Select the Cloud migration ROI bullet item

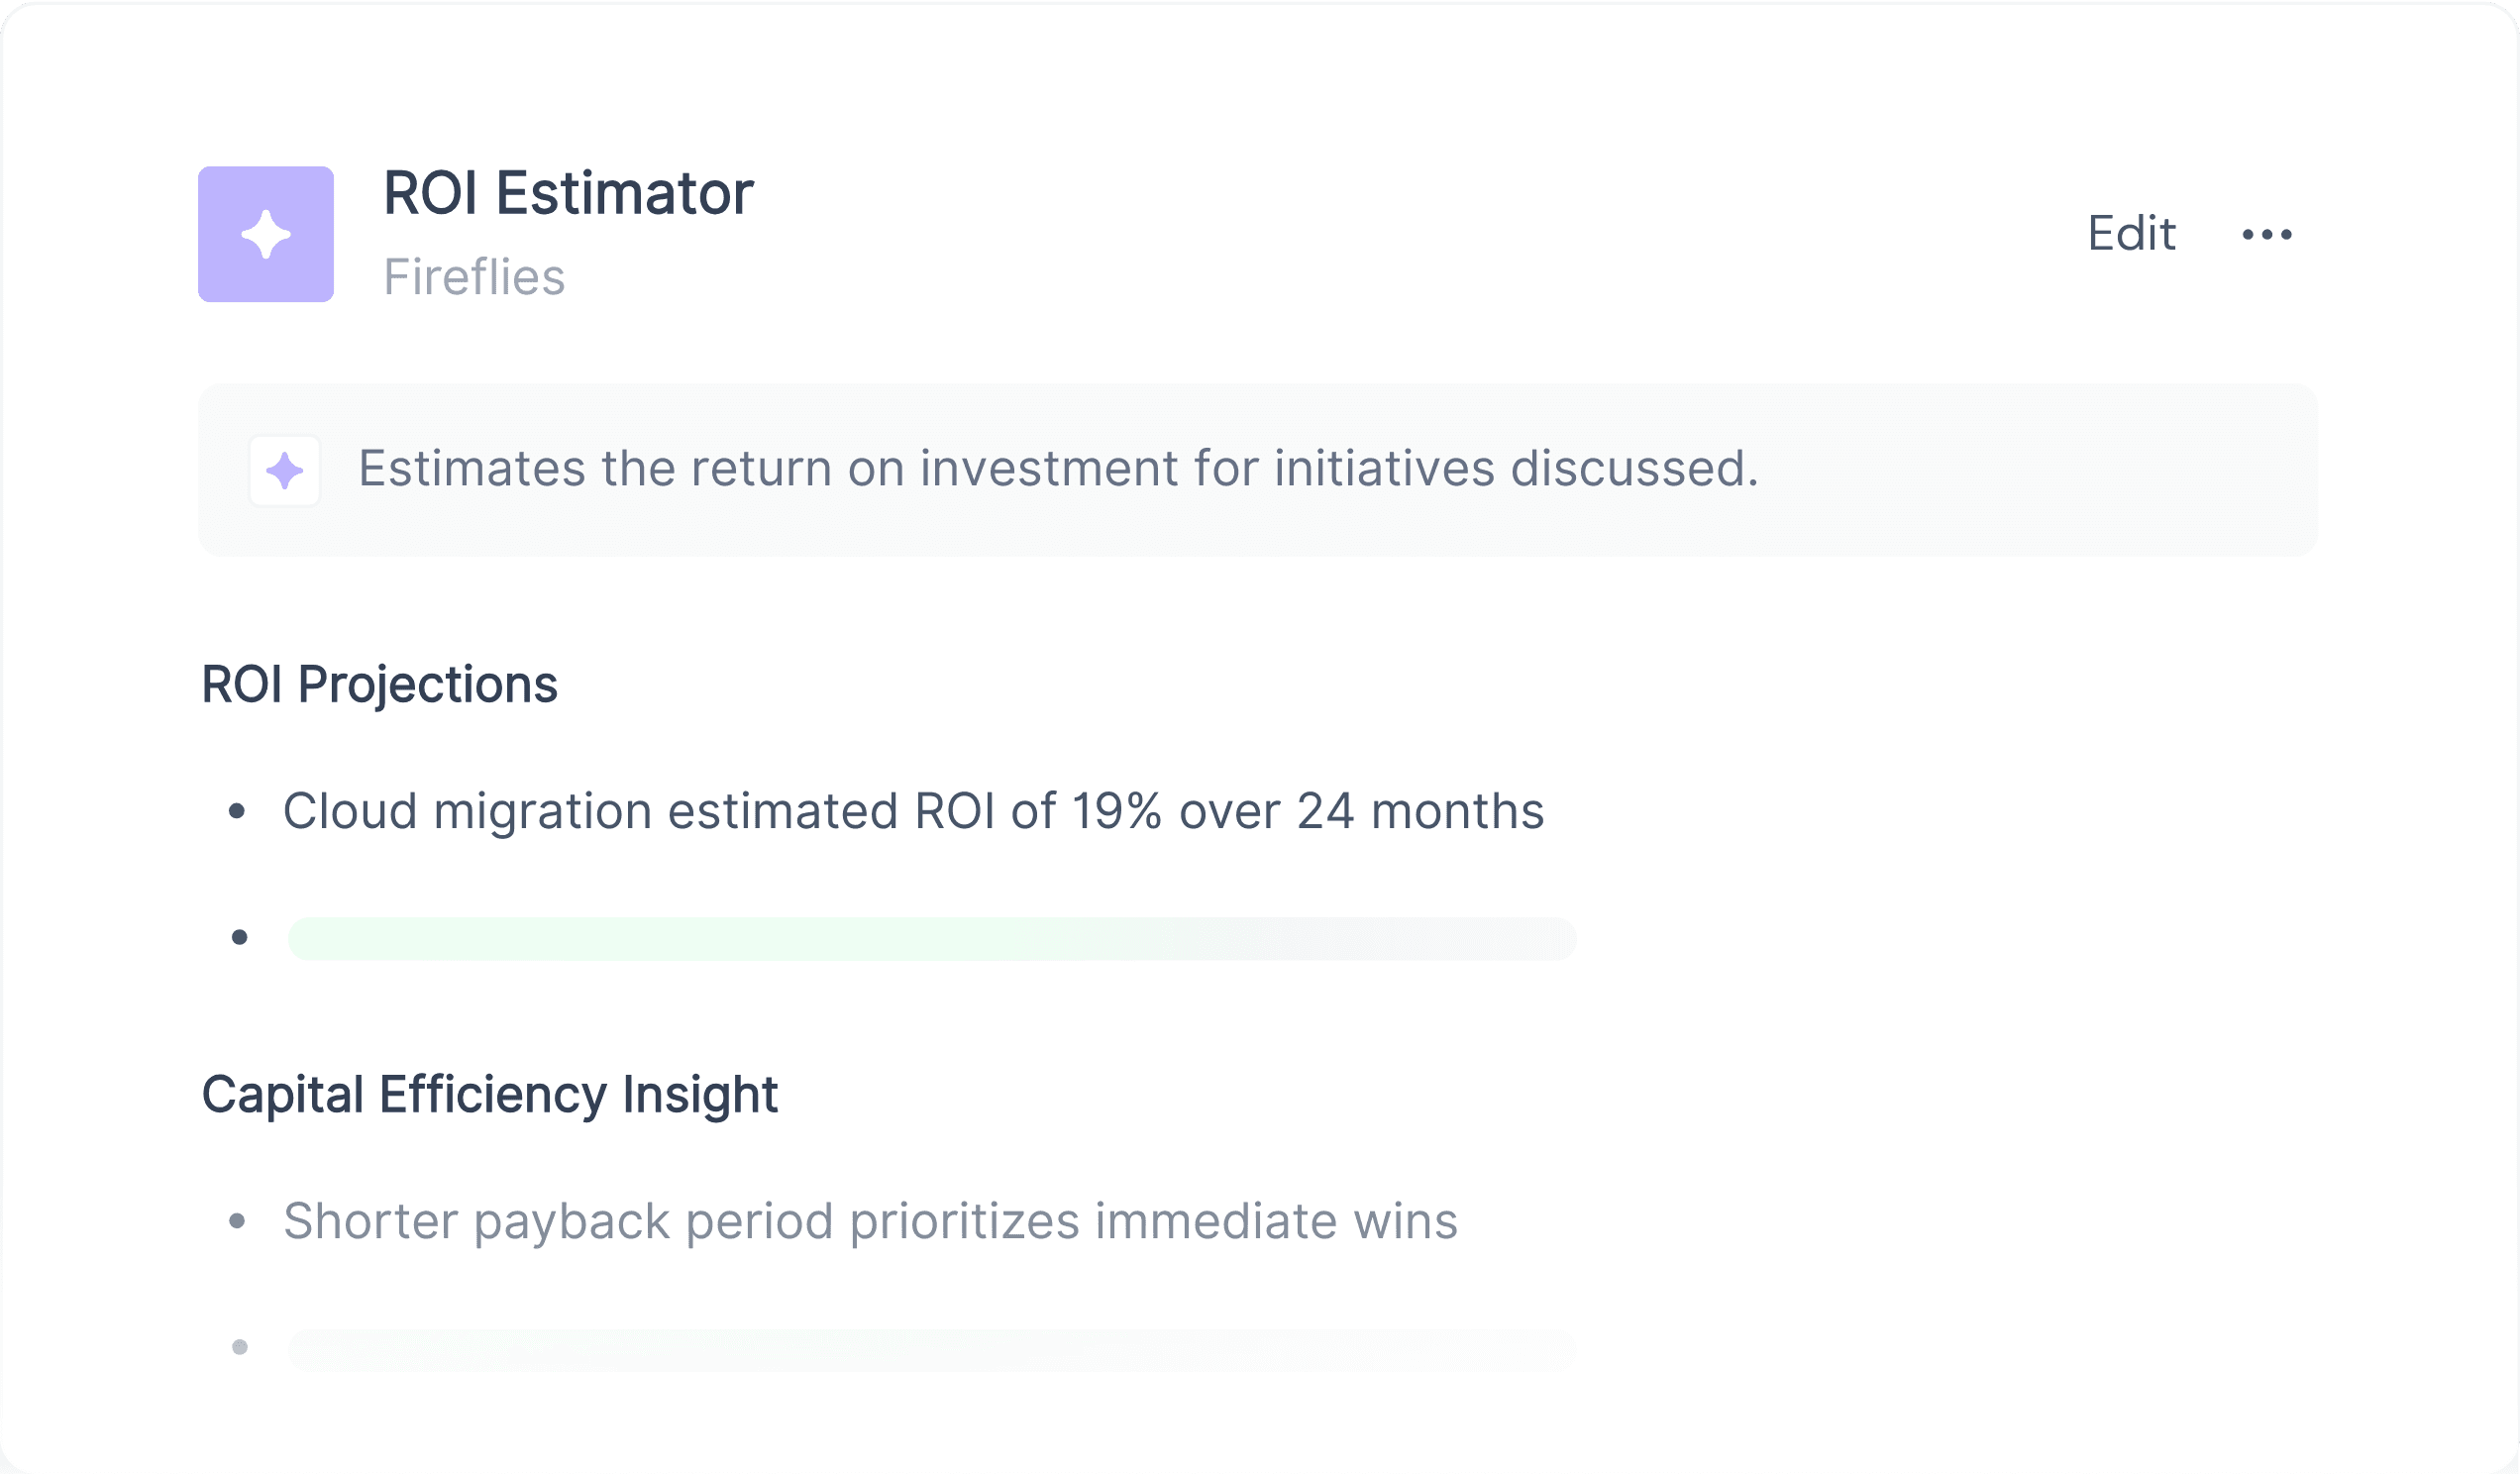point(913,811)
